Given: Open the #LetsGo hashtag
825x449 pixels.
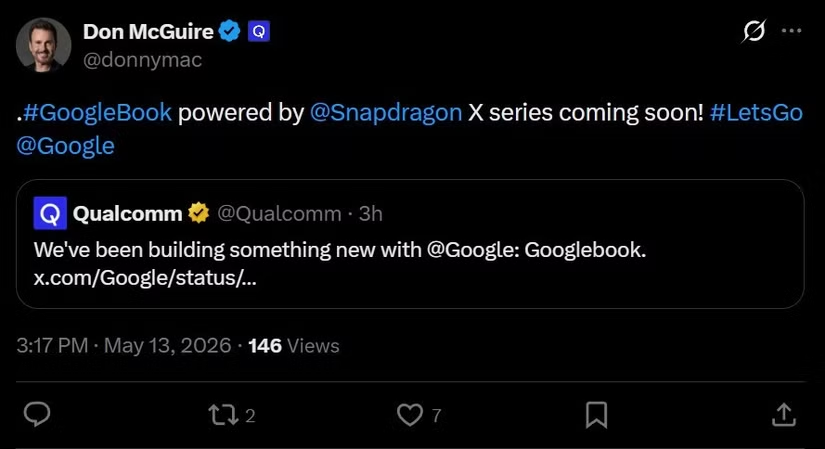Looking at the screenshot, I should 756,113.
